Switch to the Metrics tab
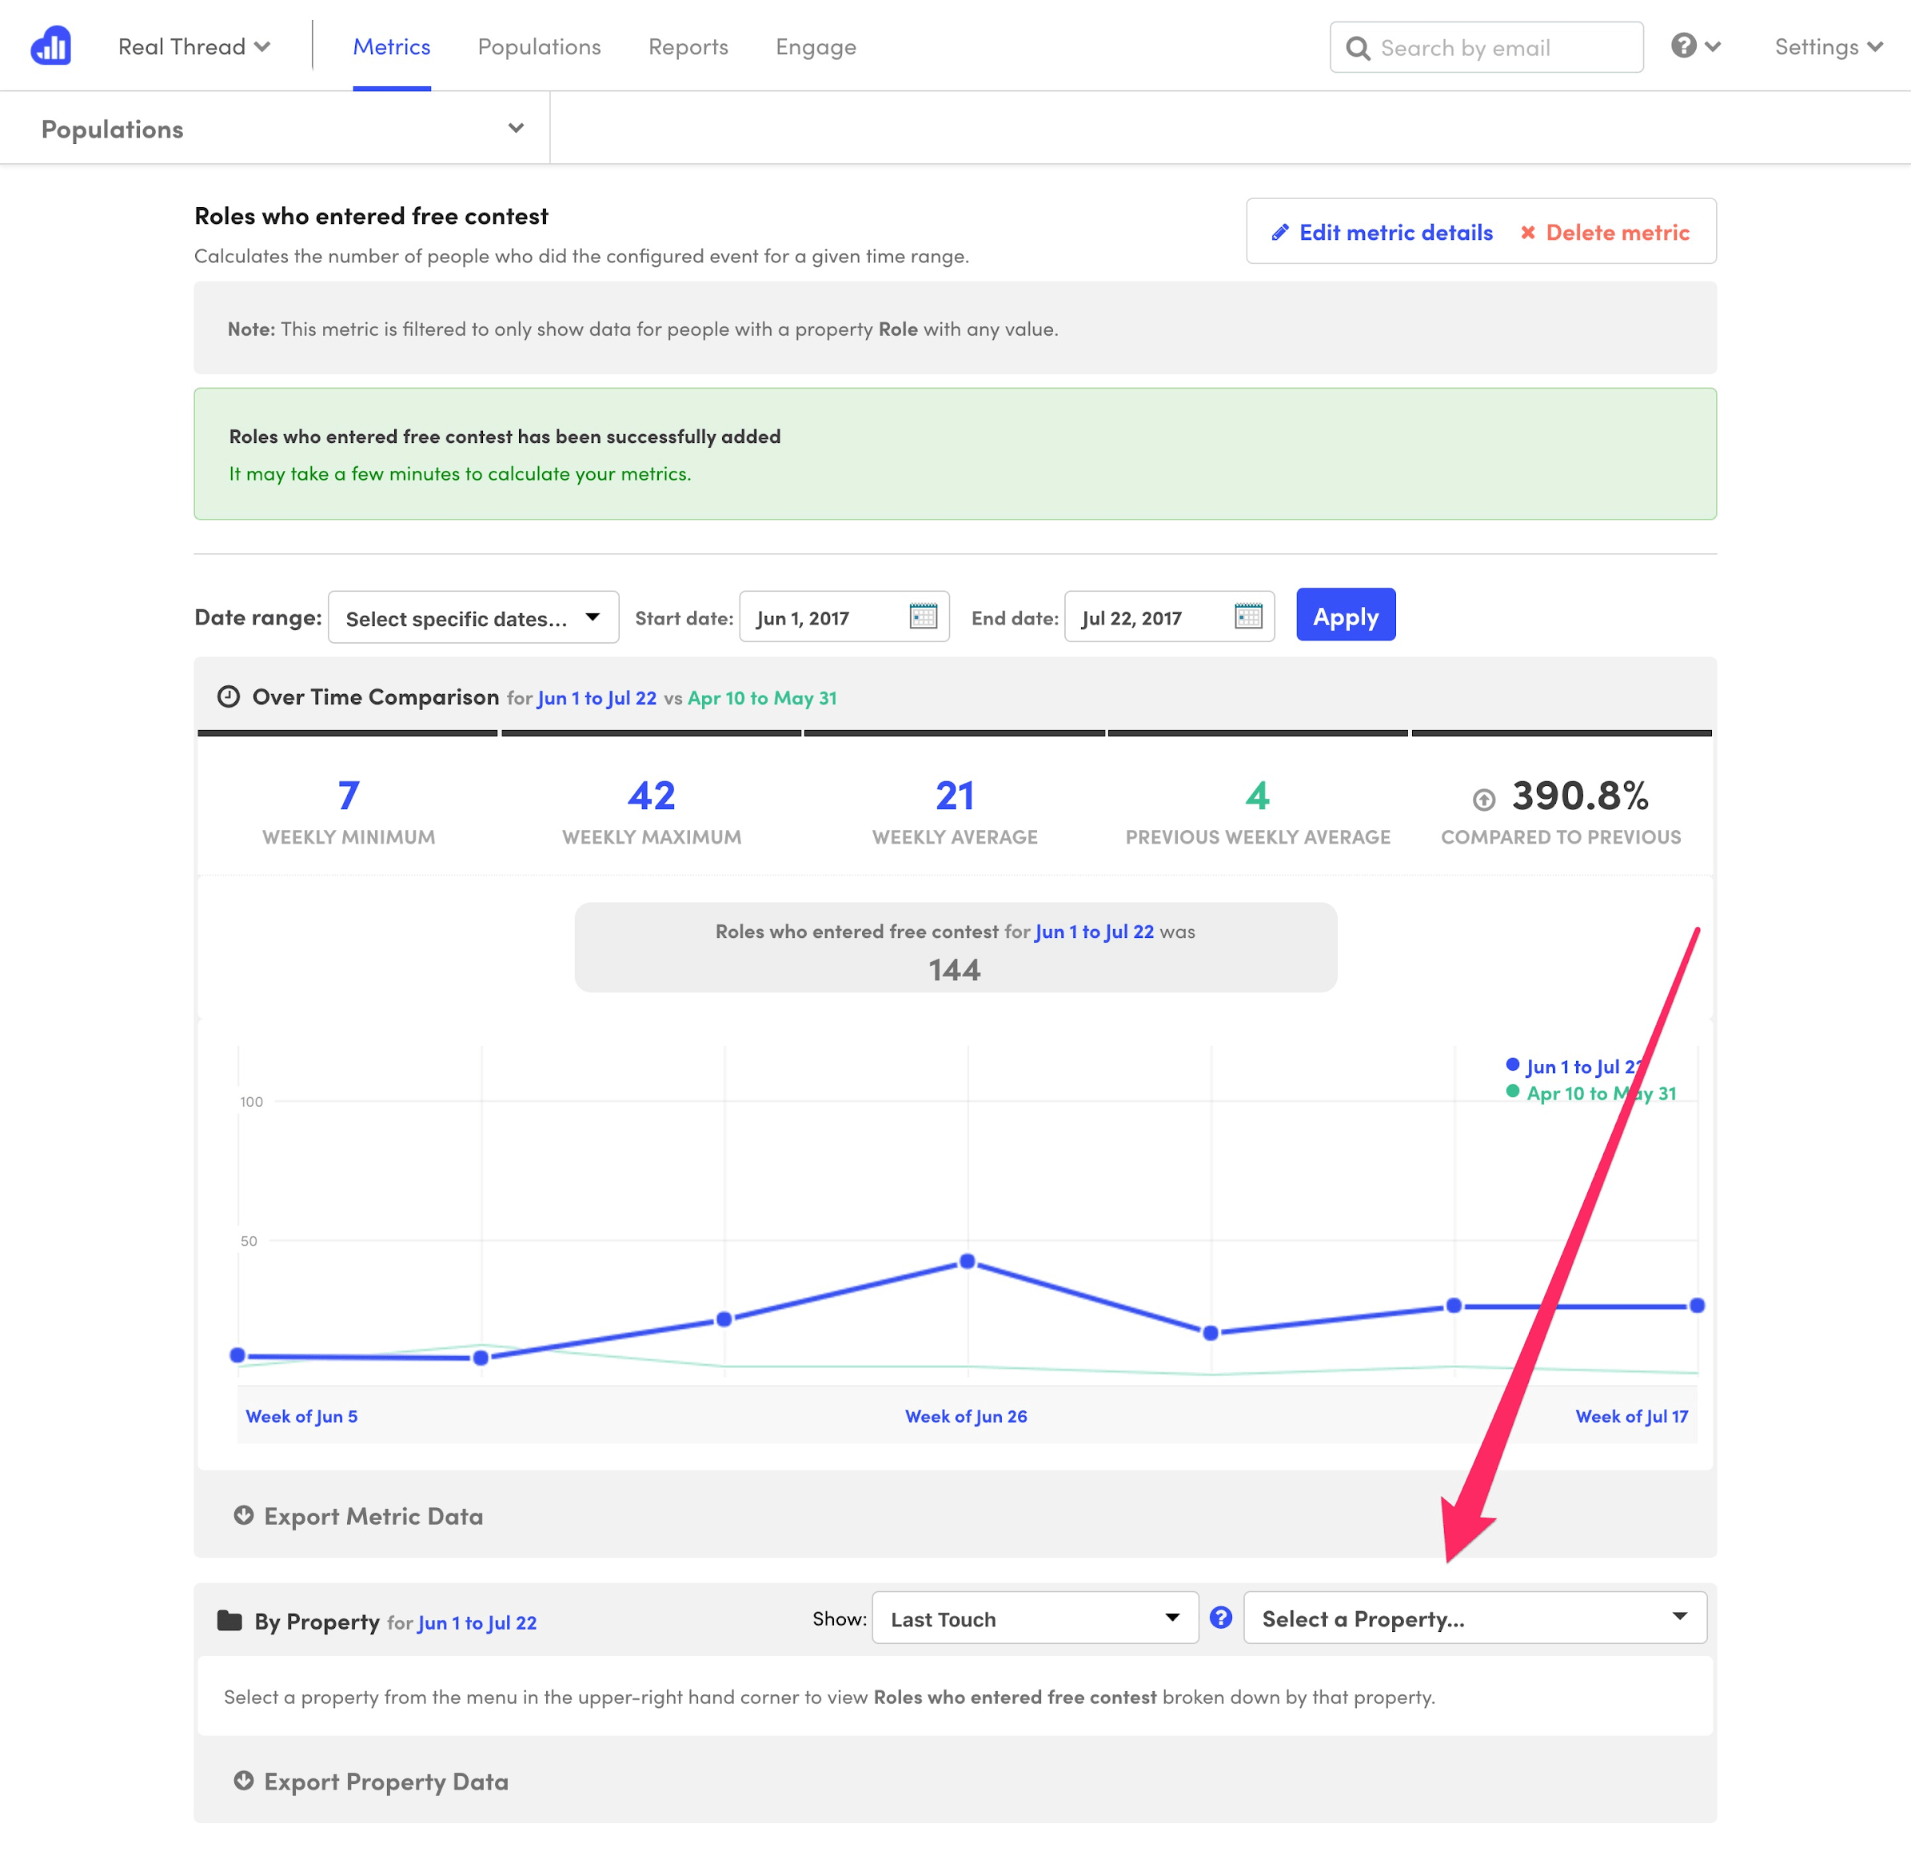The image size is (1912, 1859). pos(391,47)
